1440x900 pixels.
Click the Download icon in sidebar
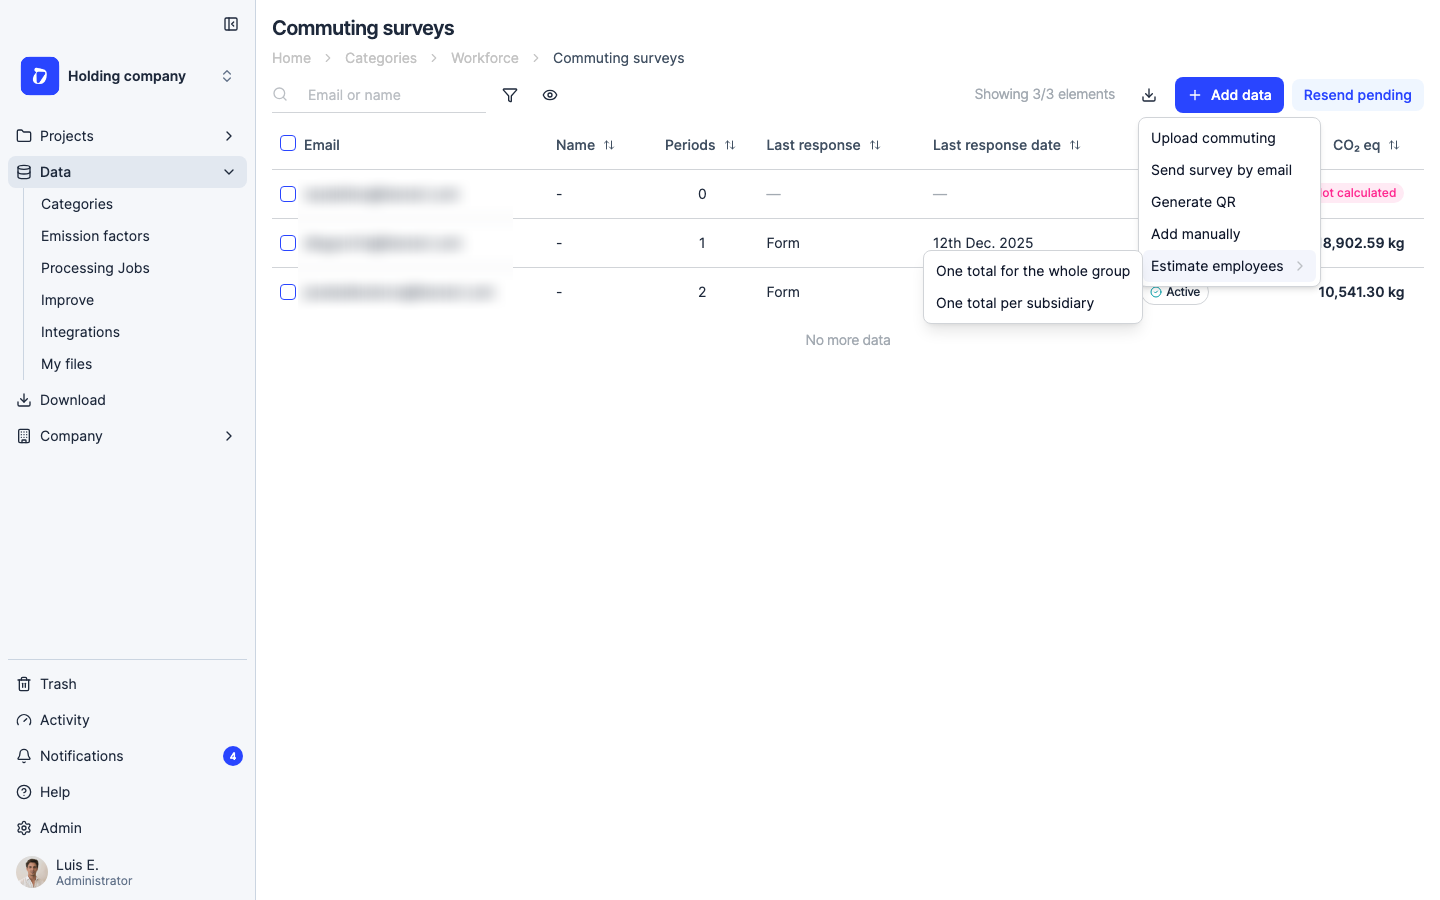coord(24,400)
